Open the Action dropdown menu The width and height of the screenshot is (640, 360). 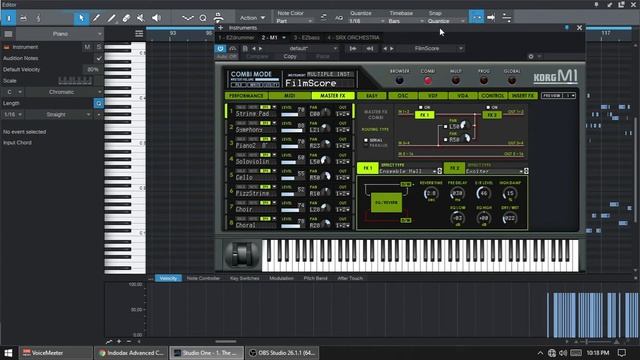tap(252, 18)
